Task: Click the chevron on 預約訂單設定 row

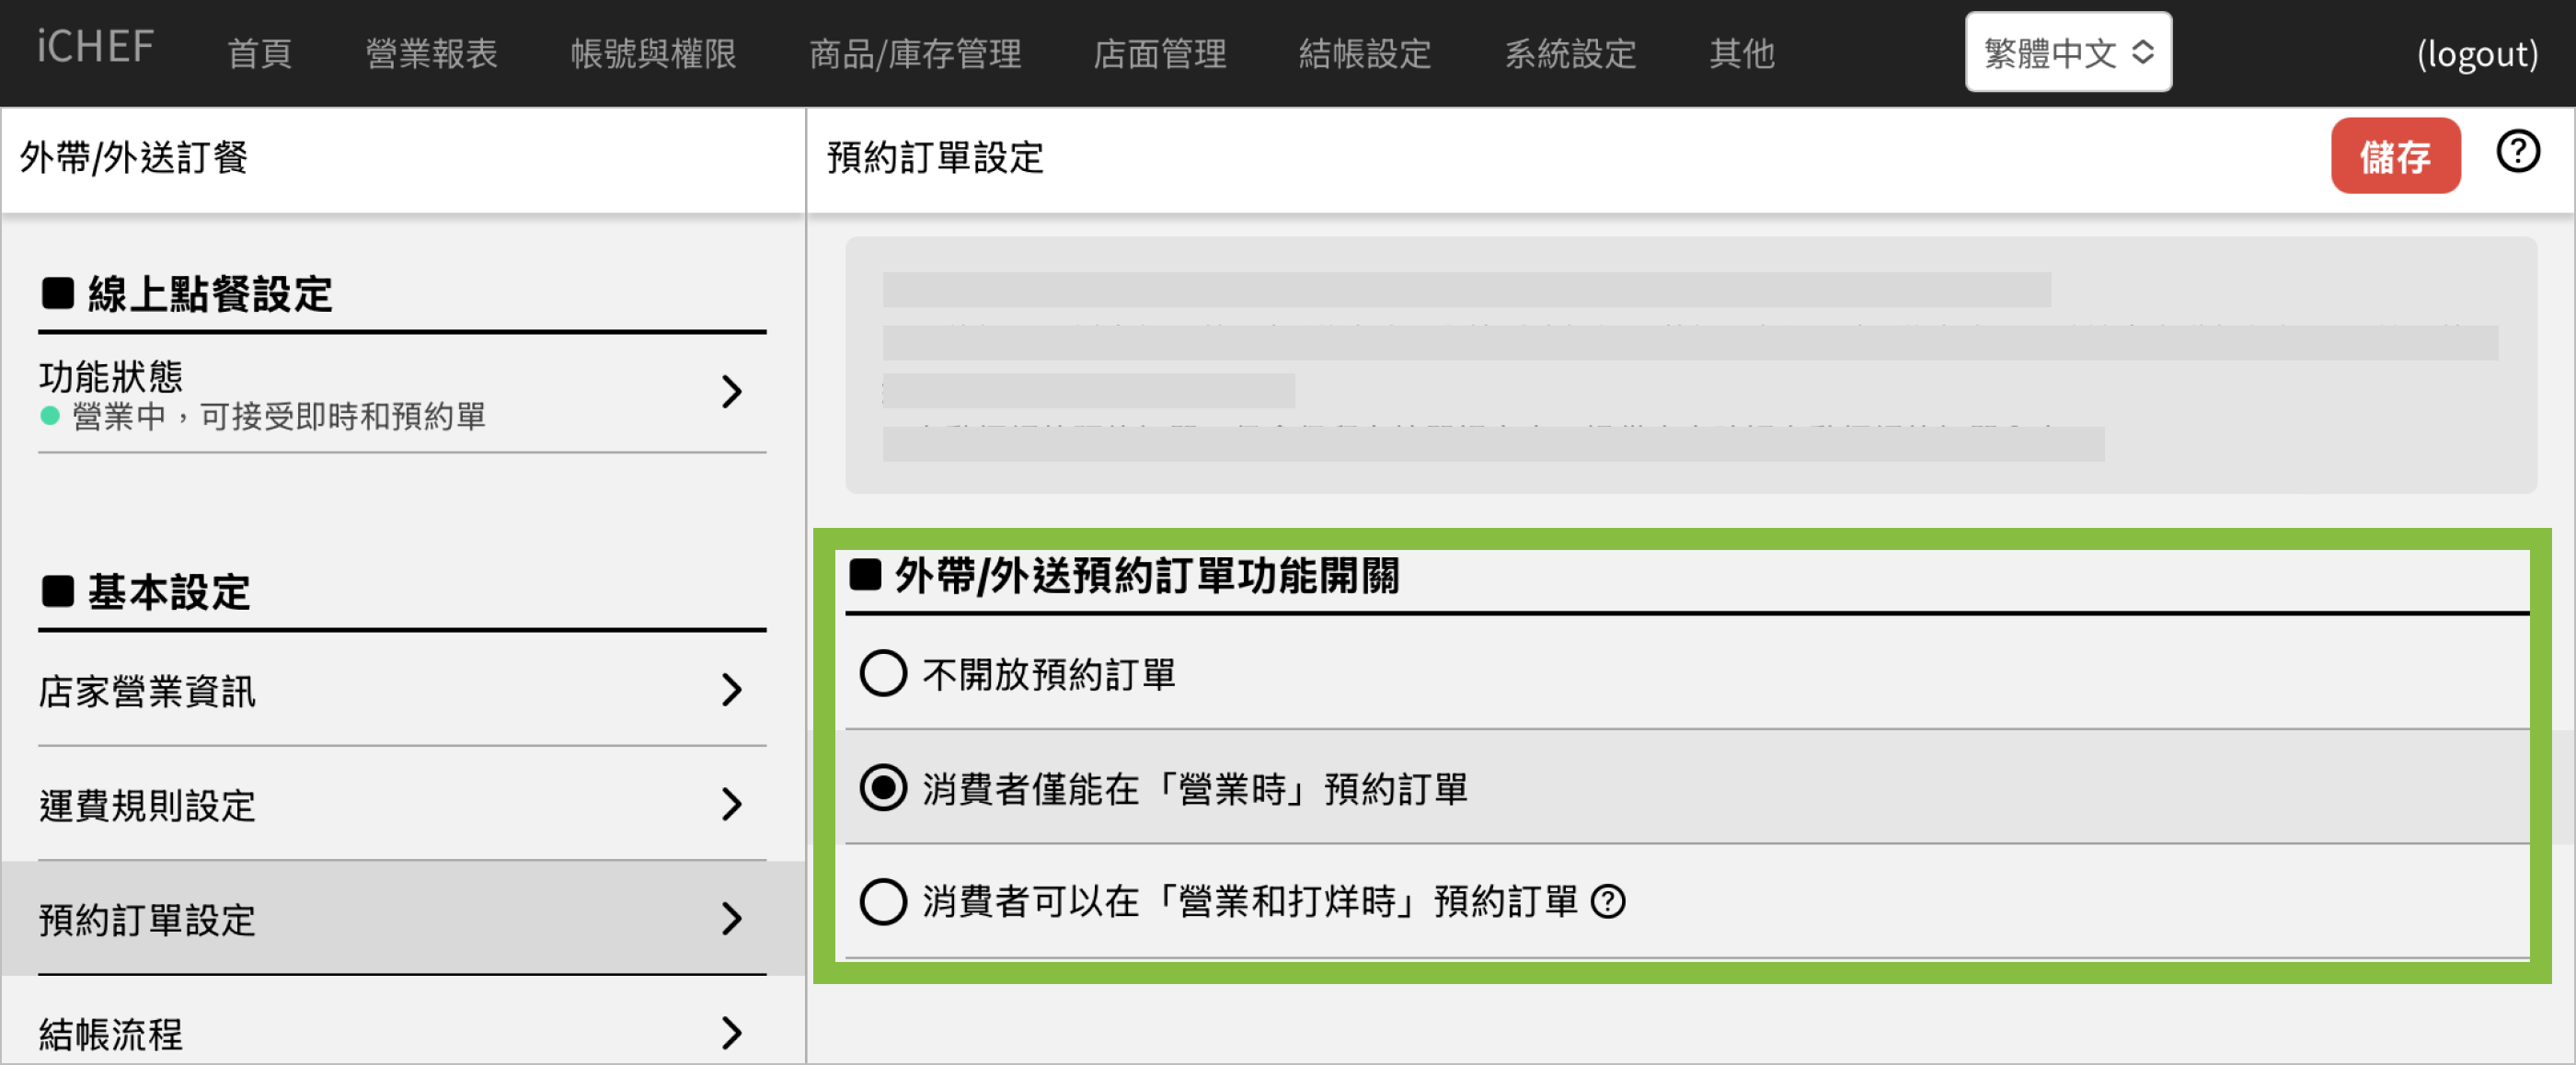Action: coord(732,918)
